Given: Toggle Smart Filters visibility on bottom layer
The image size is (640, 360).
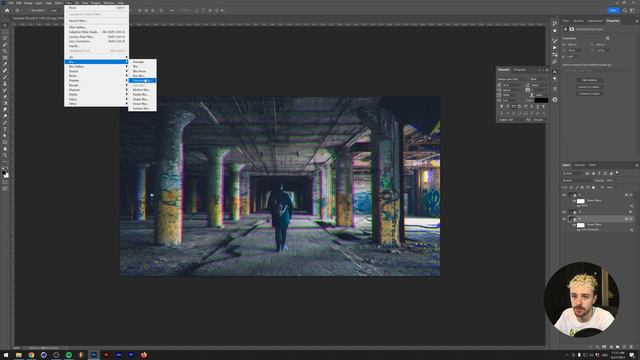Looking at the screenshot, I should point(574,225).
